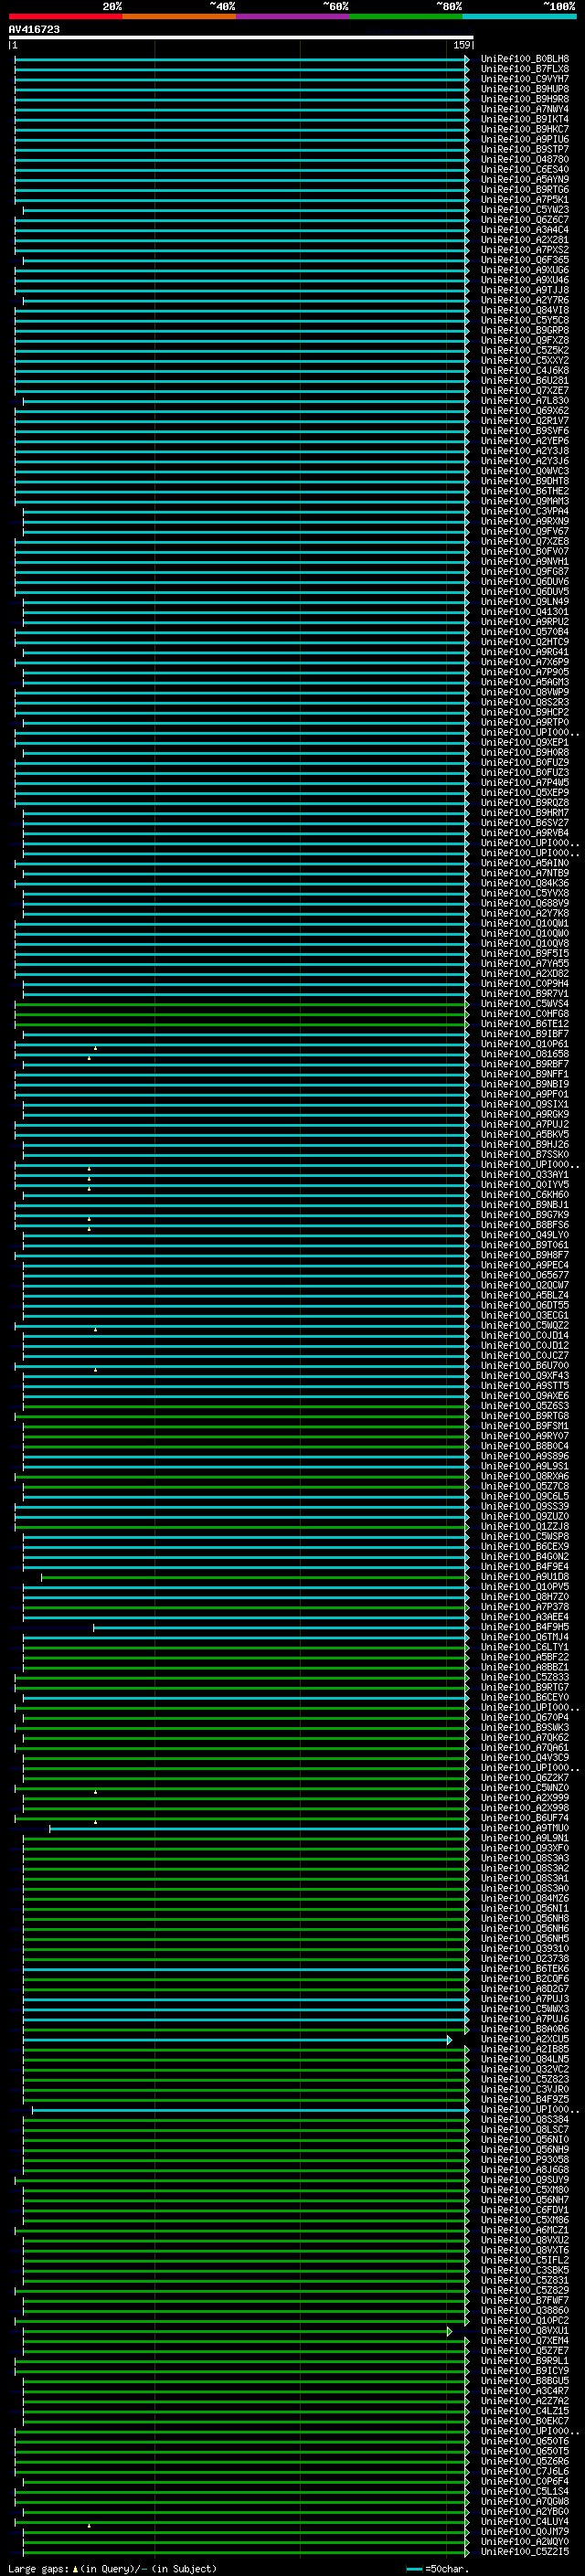Click the gap marker on the UniRef100_Q10P61 bar
The height and width of the screenshot is (2576, 585).
tap(95, 1047)
